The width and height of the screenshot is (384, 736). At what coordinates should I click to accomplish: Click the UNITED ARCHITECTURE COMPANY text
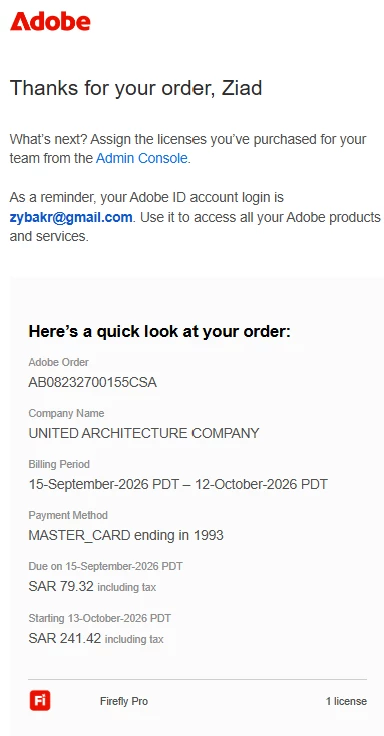click(144, 433)
